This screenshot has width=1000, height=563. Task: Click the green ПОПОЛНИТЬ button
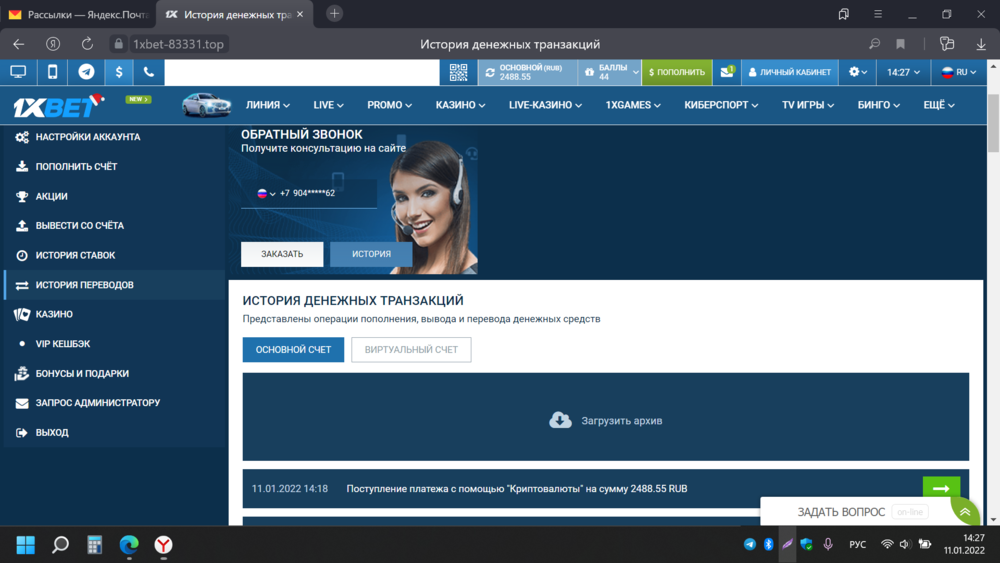[677, 72]
